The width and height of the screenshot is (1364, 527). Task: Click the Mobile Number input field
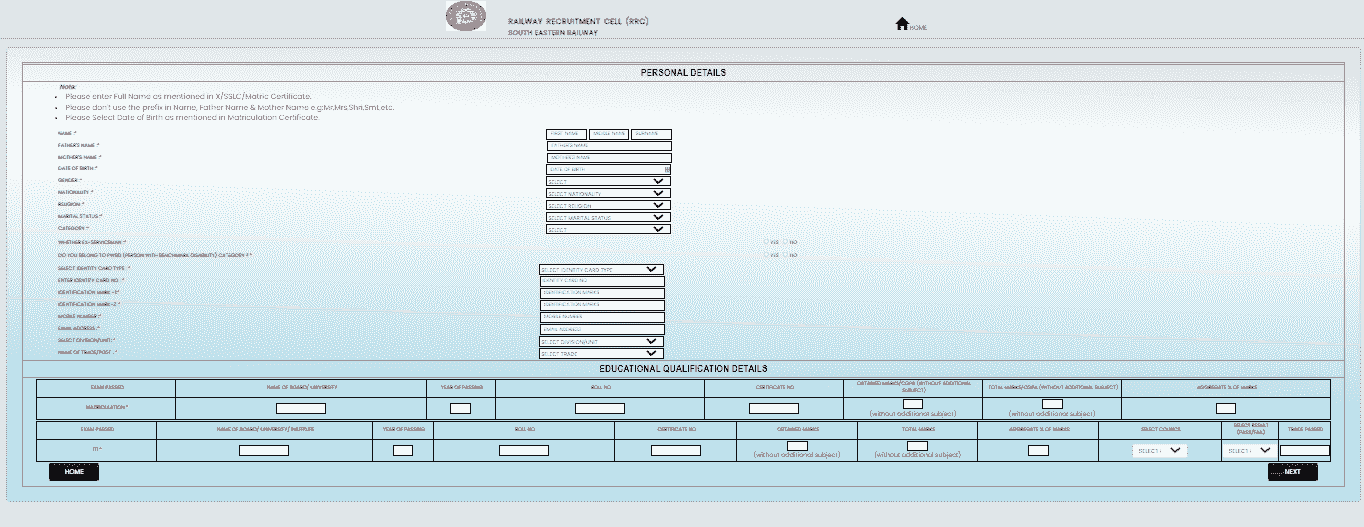(x=601, y=317)
